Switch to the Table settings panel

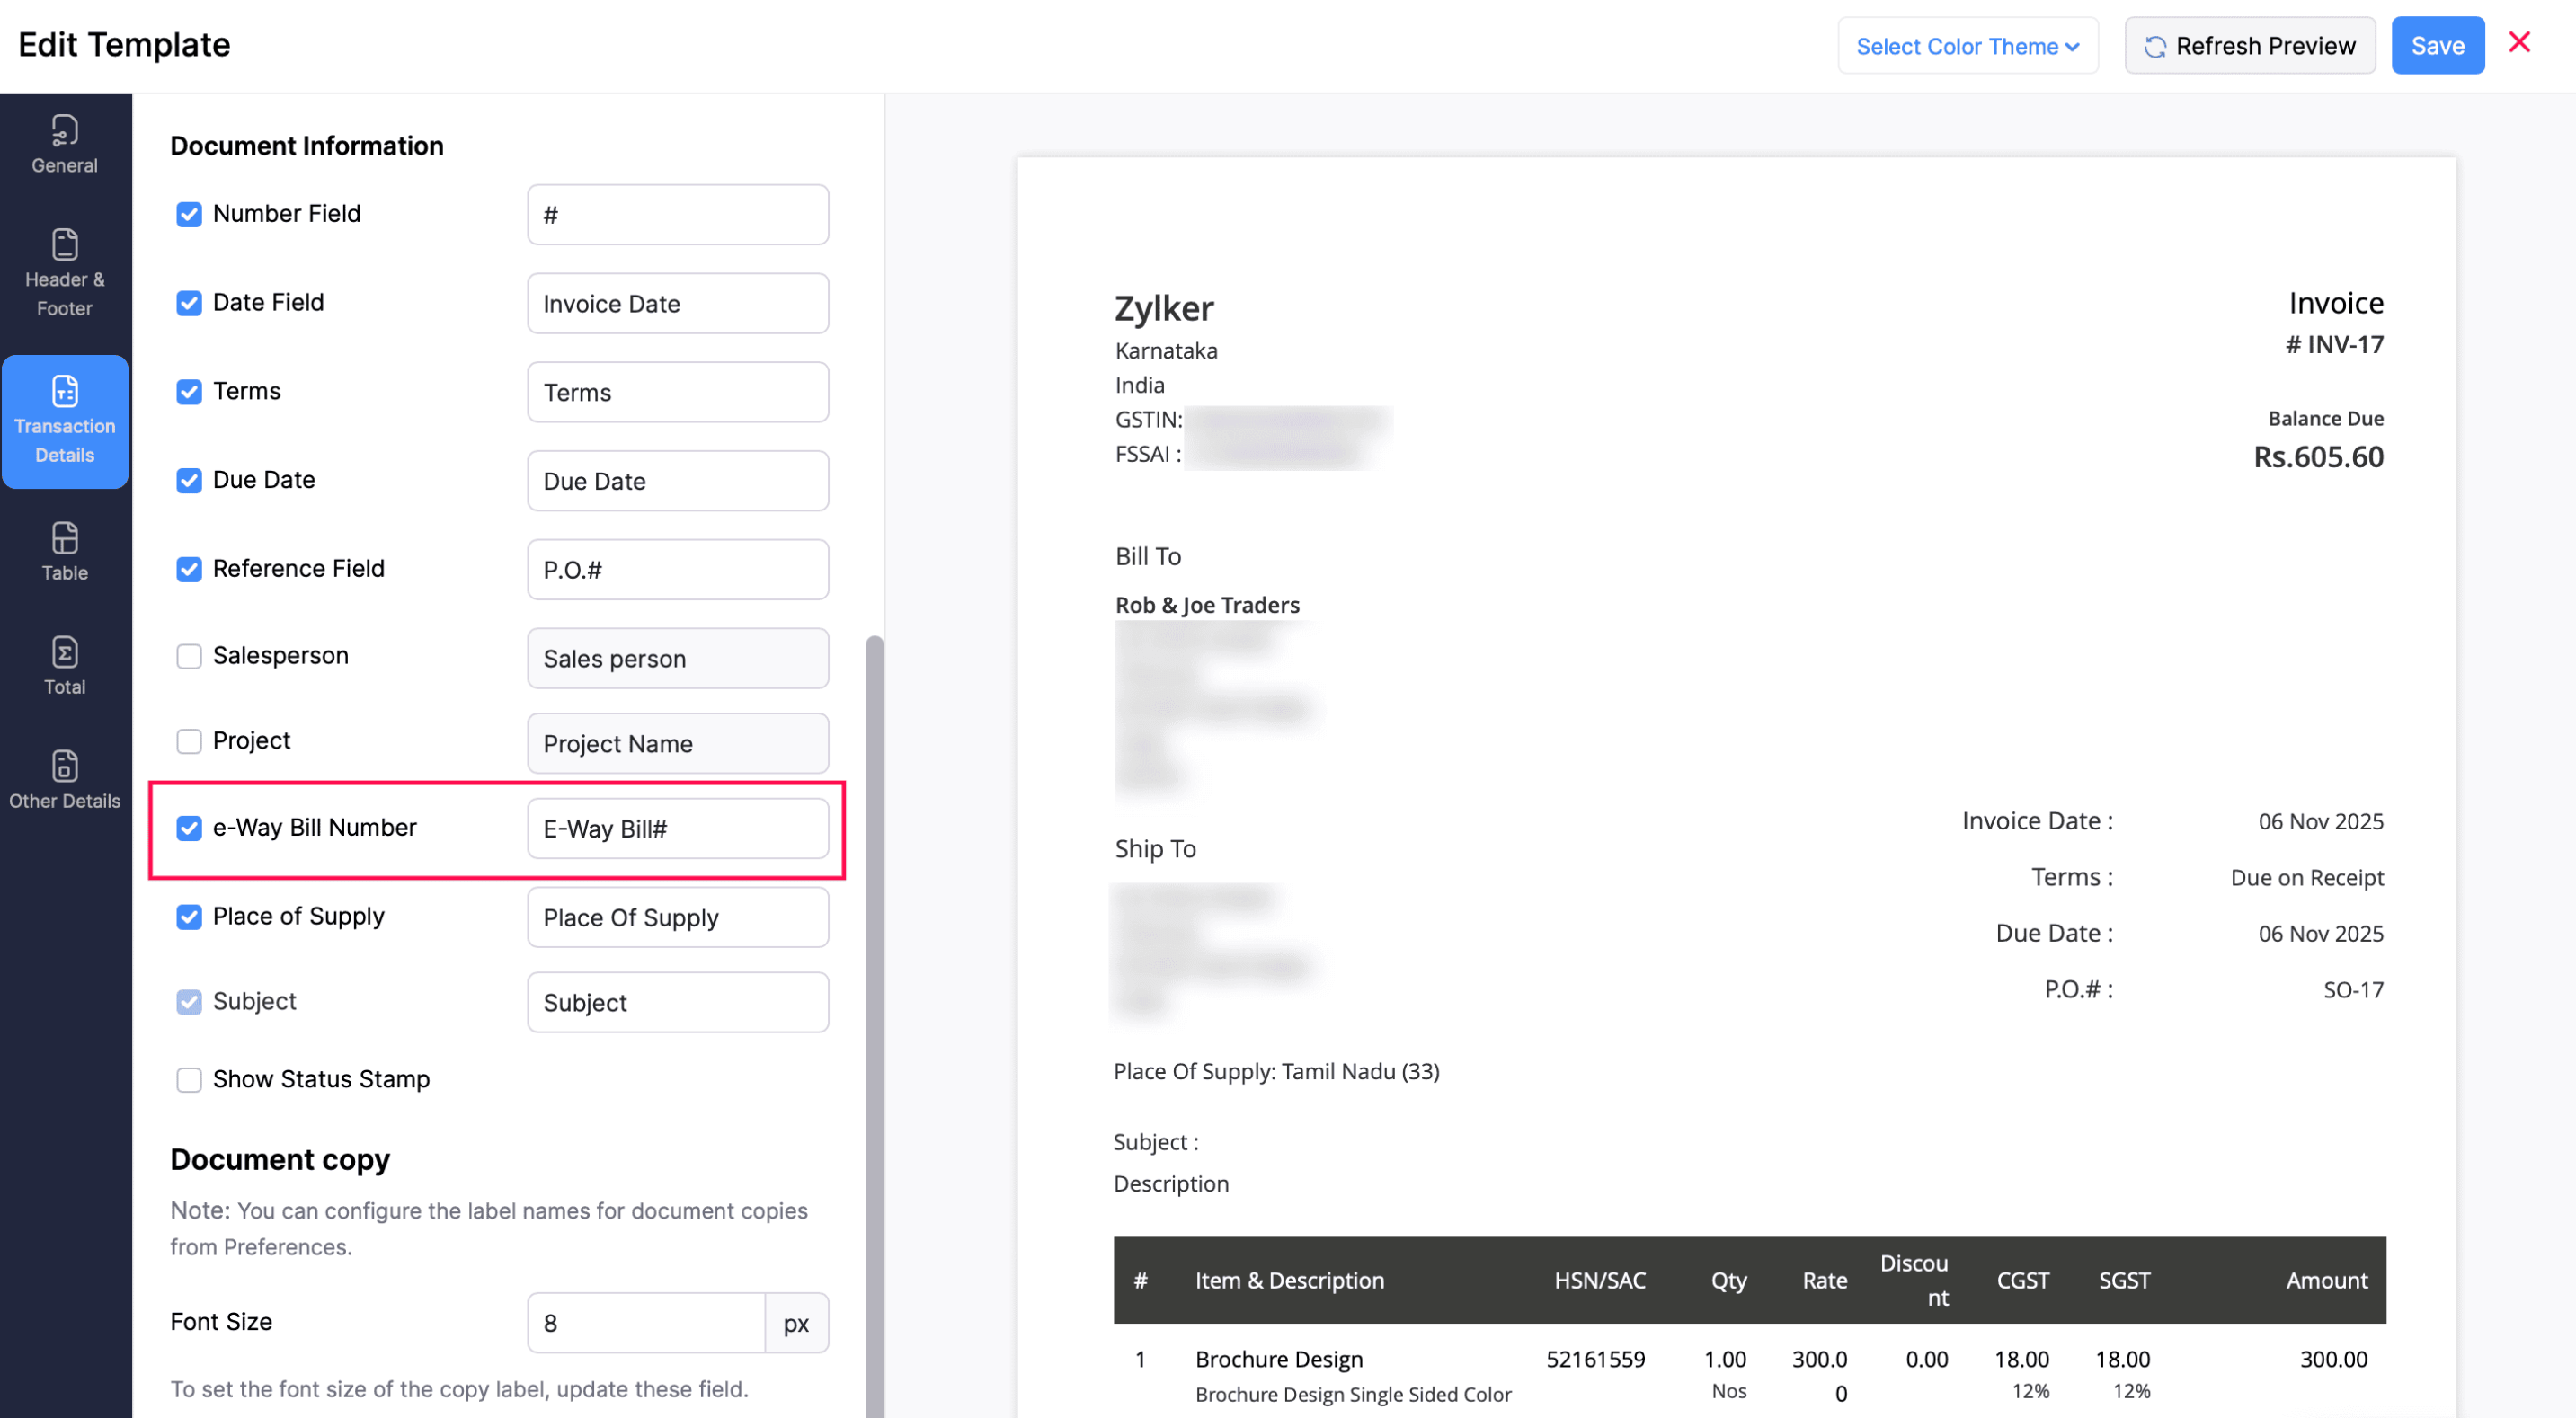[63, 552]
